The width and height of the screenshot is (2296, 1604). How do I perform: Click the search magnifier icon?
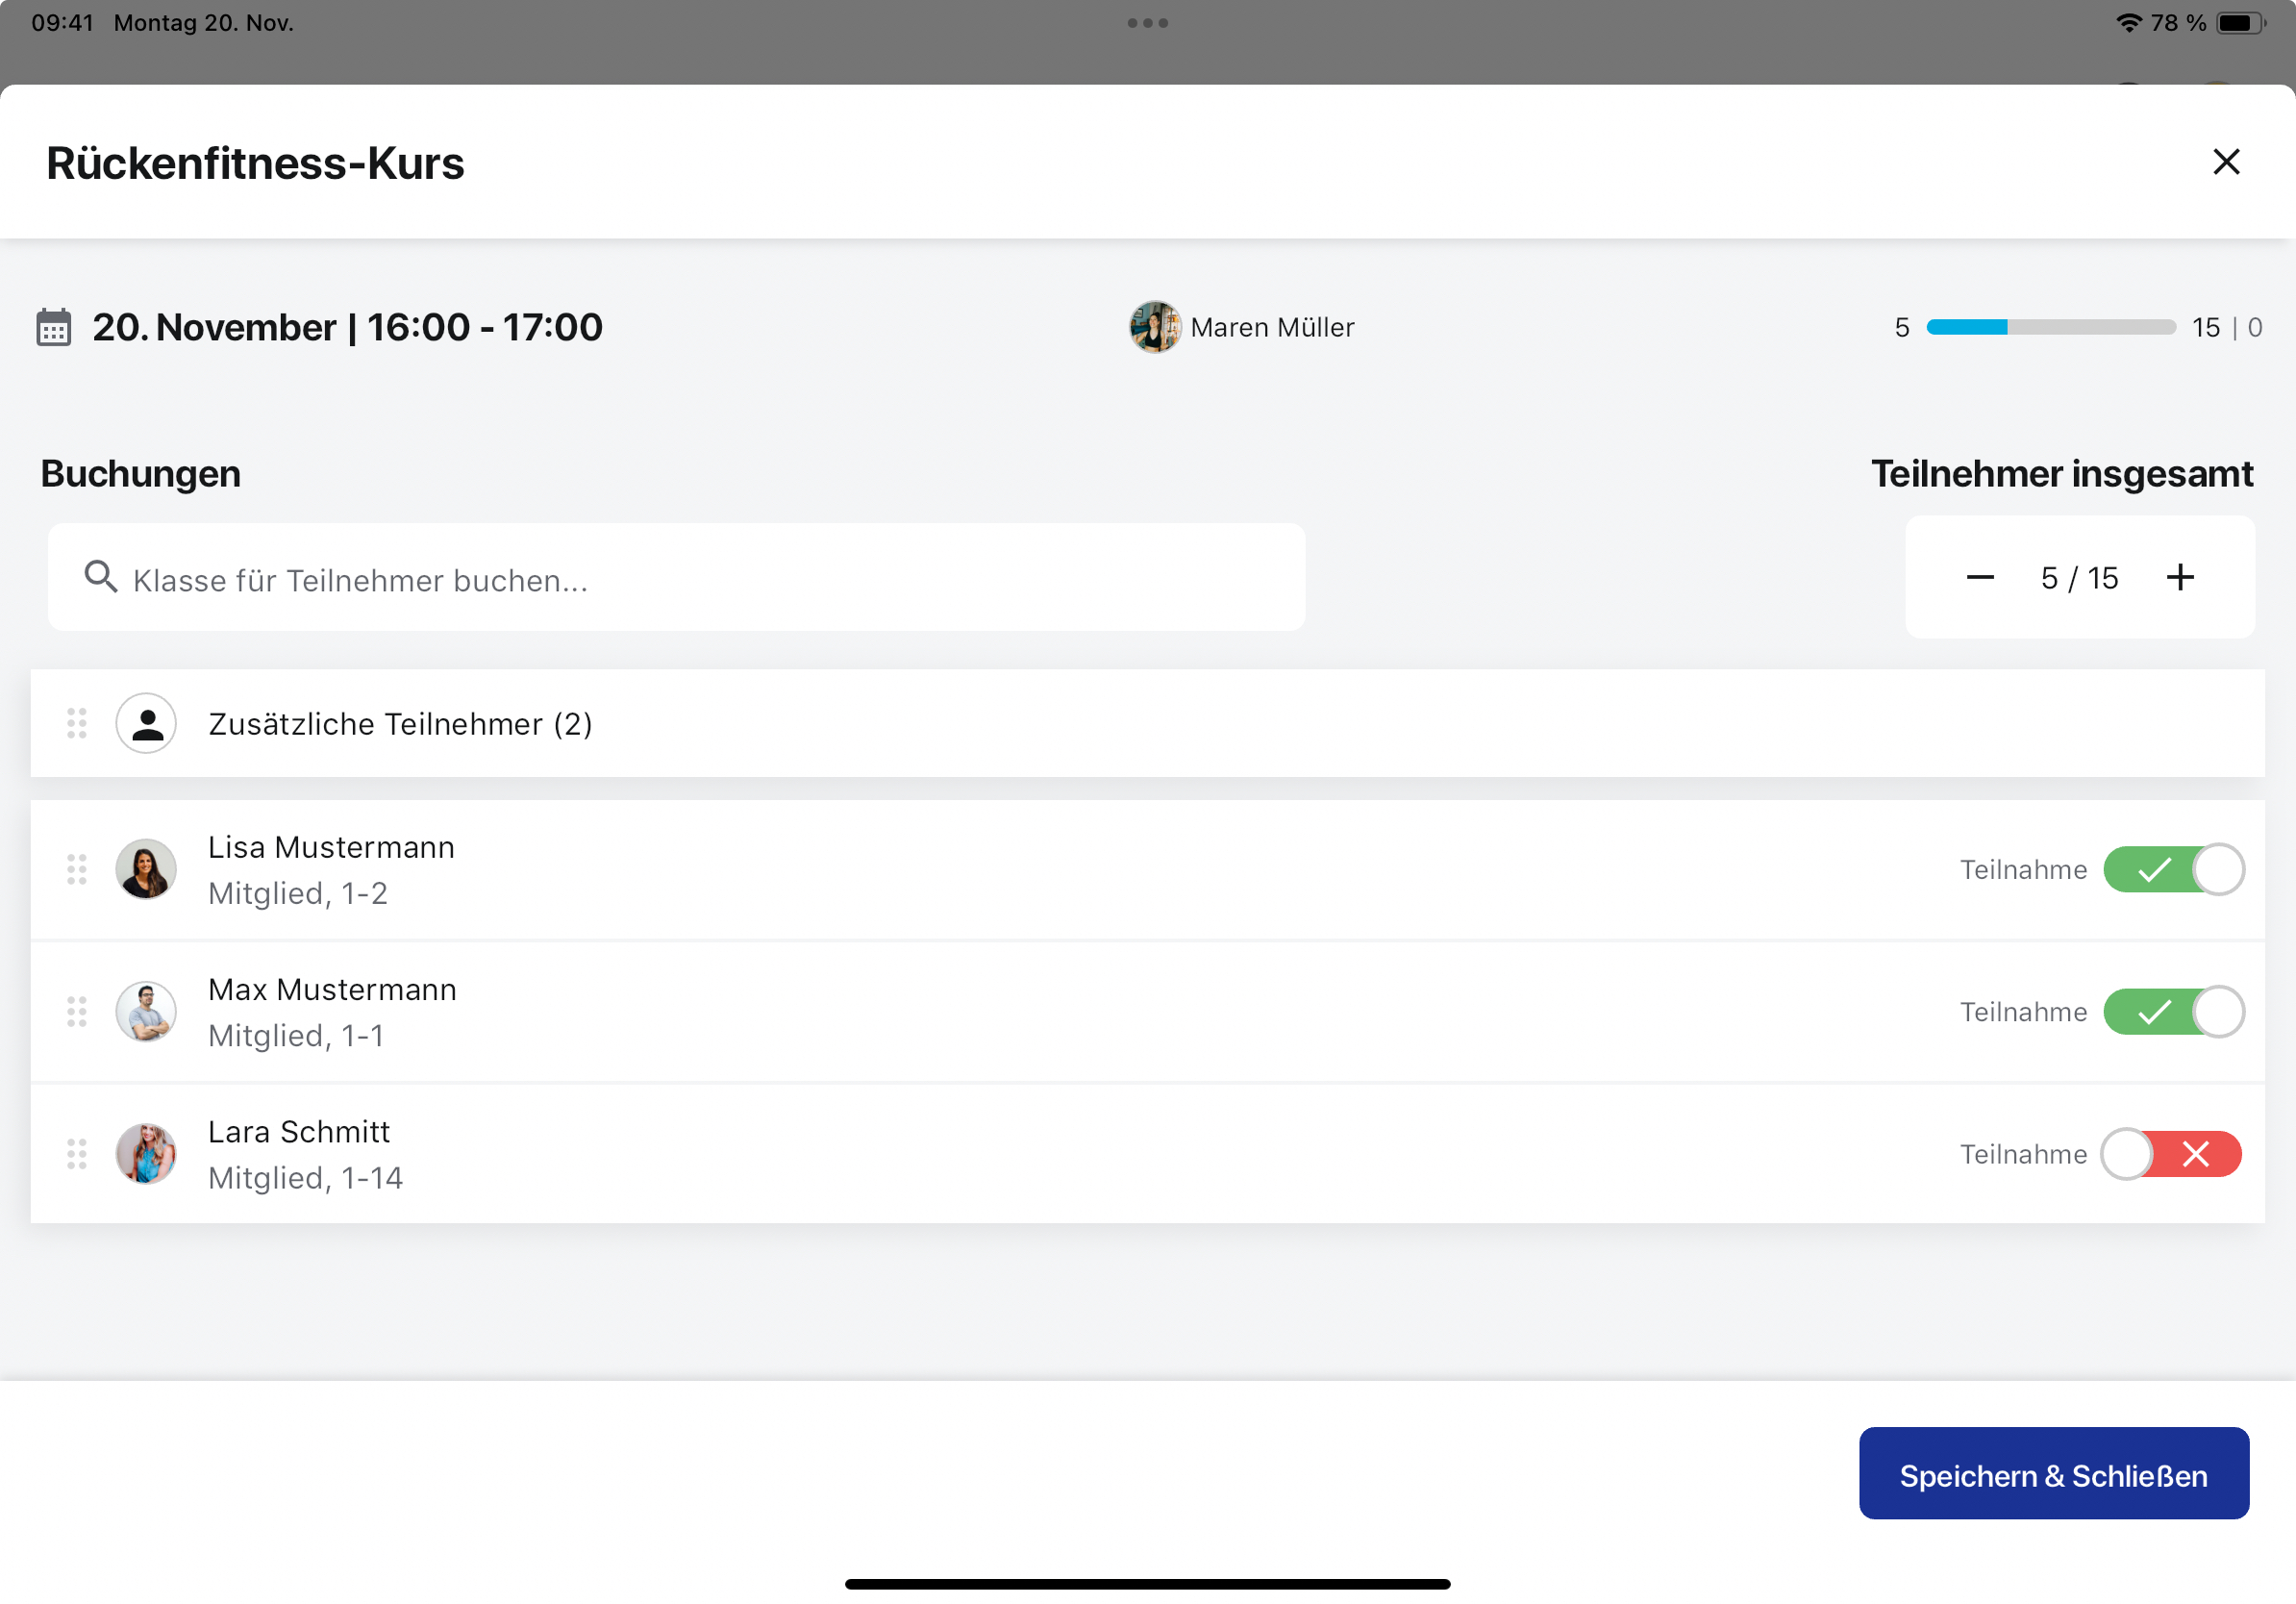point(100,577)
